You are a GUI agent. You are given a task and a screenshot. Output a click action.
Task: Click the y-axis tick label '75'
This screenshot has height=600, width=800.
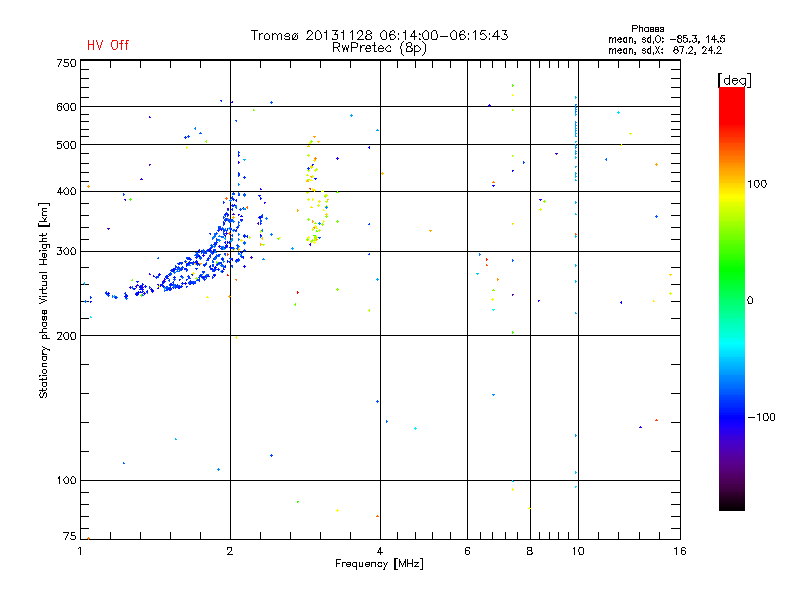tap(70, 536)
